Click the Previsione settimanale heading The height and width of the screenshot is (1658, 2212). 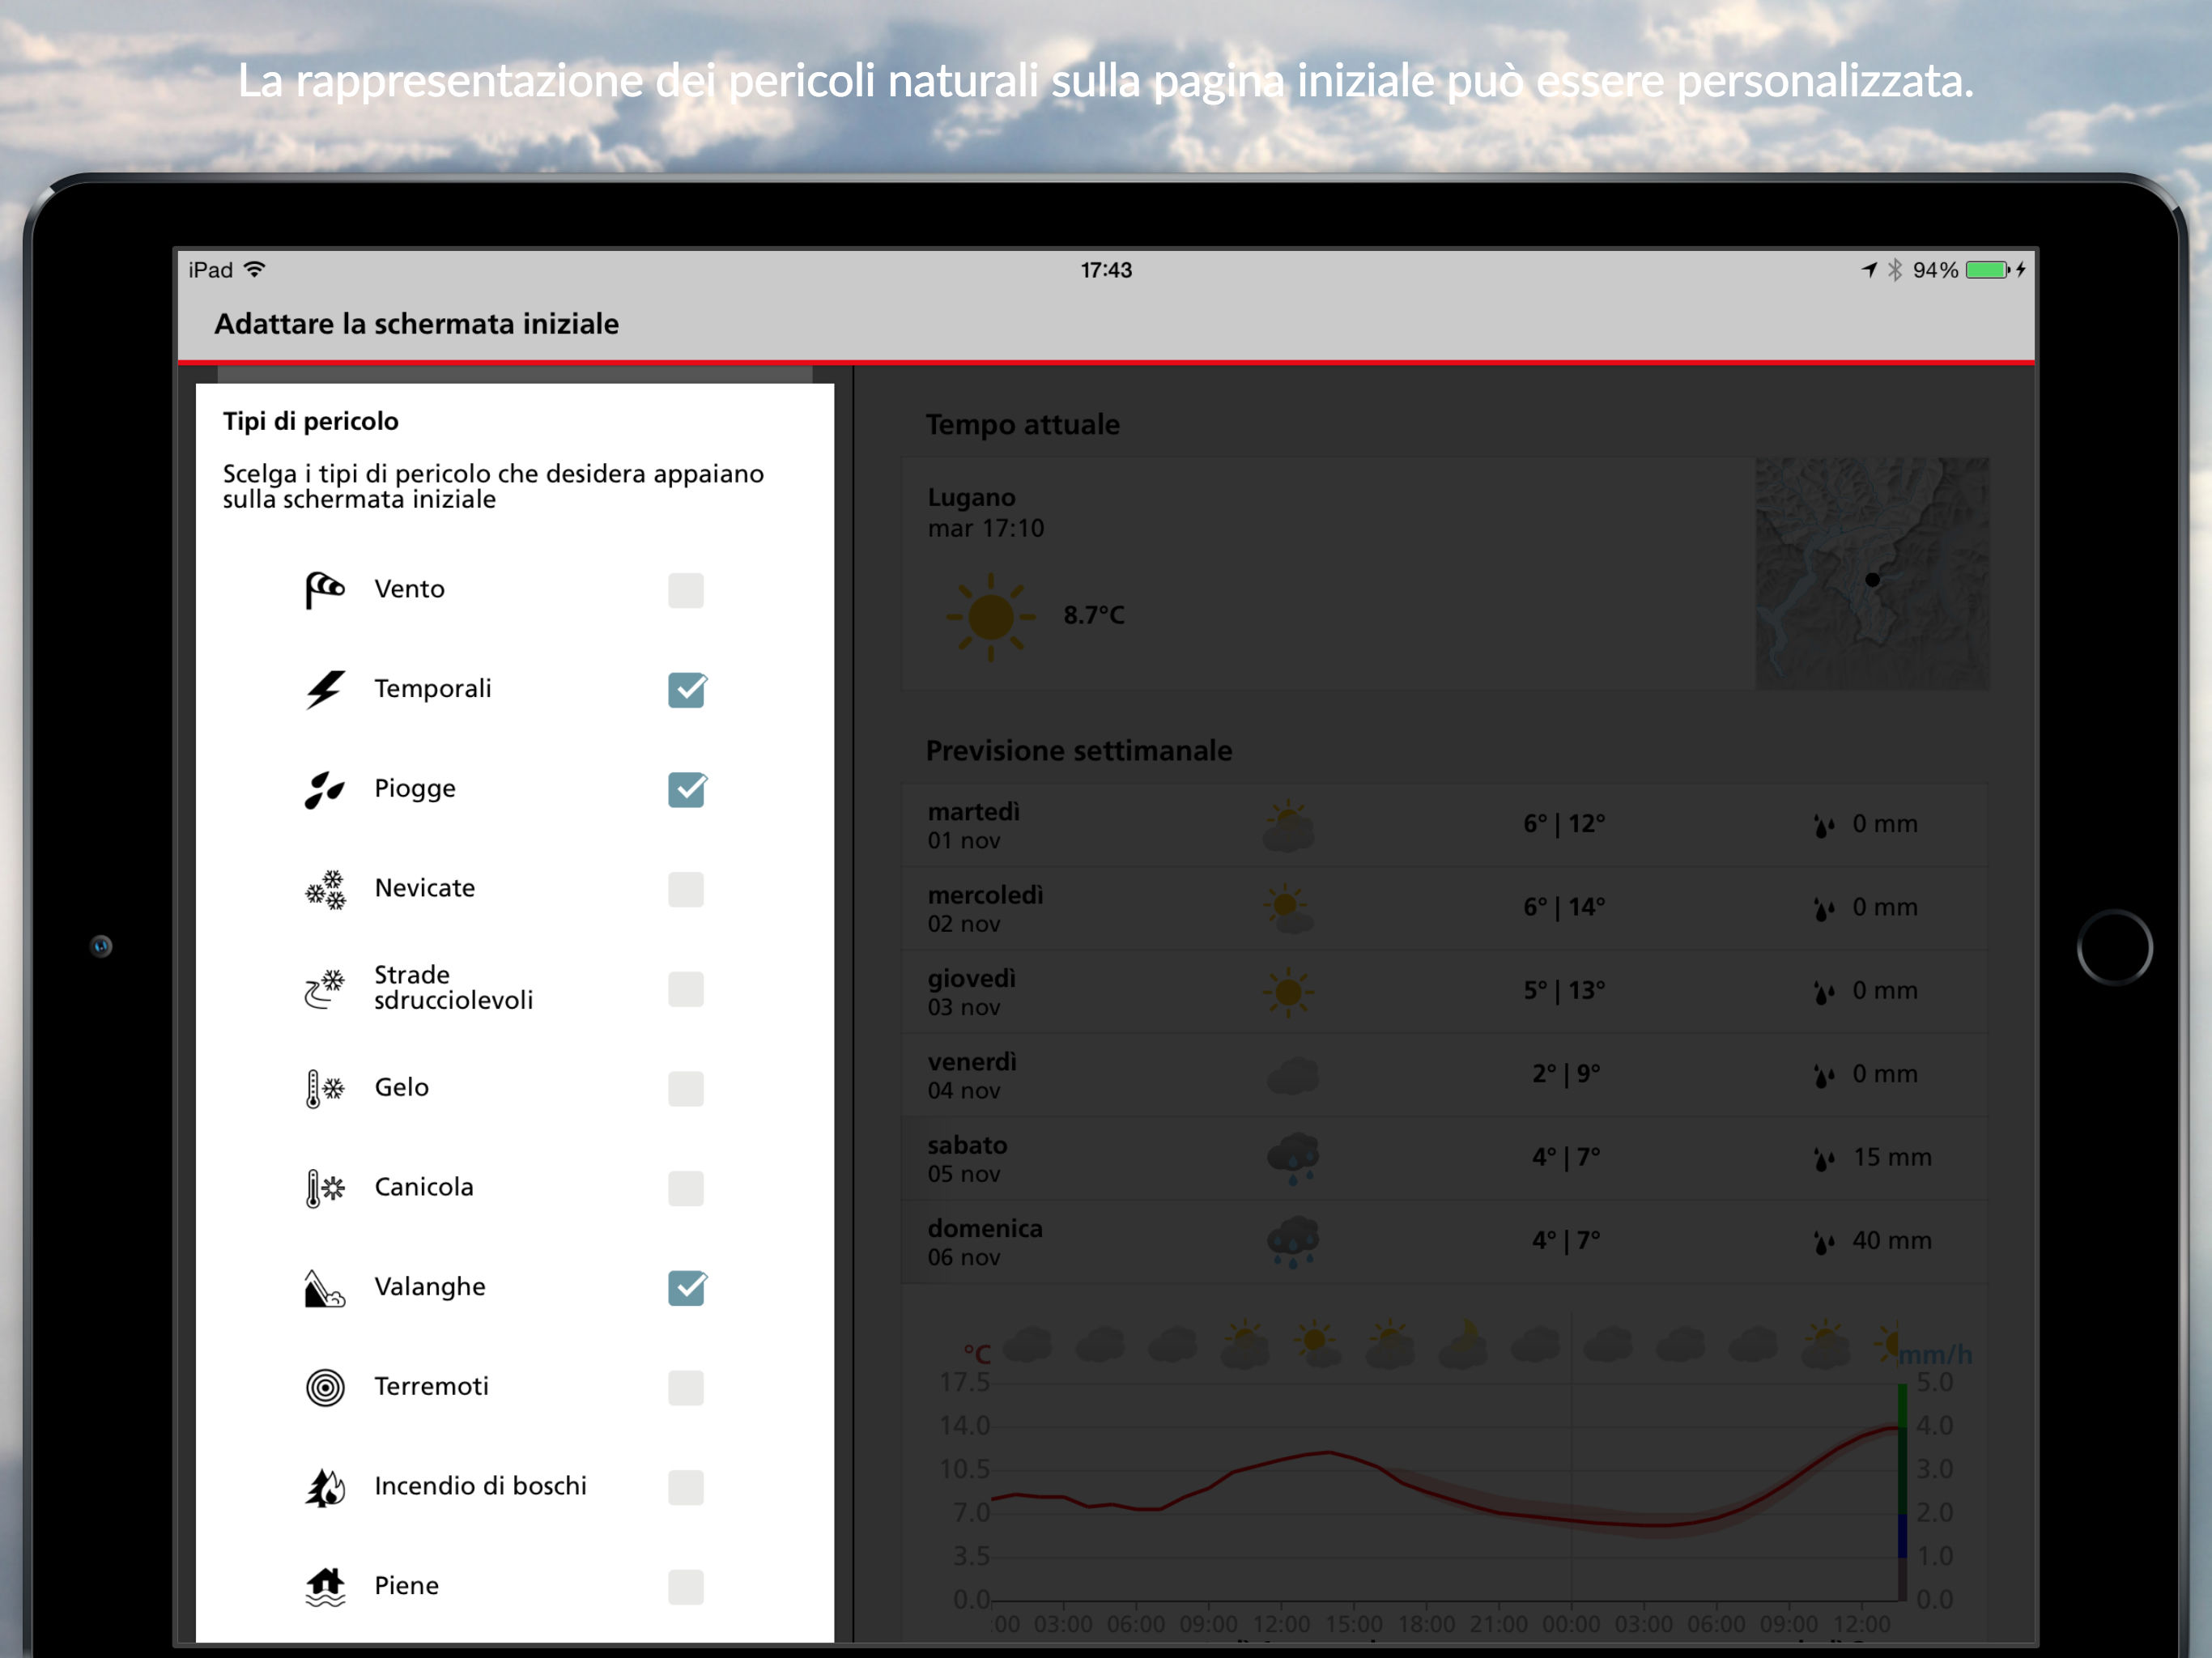coord(1078,751)
